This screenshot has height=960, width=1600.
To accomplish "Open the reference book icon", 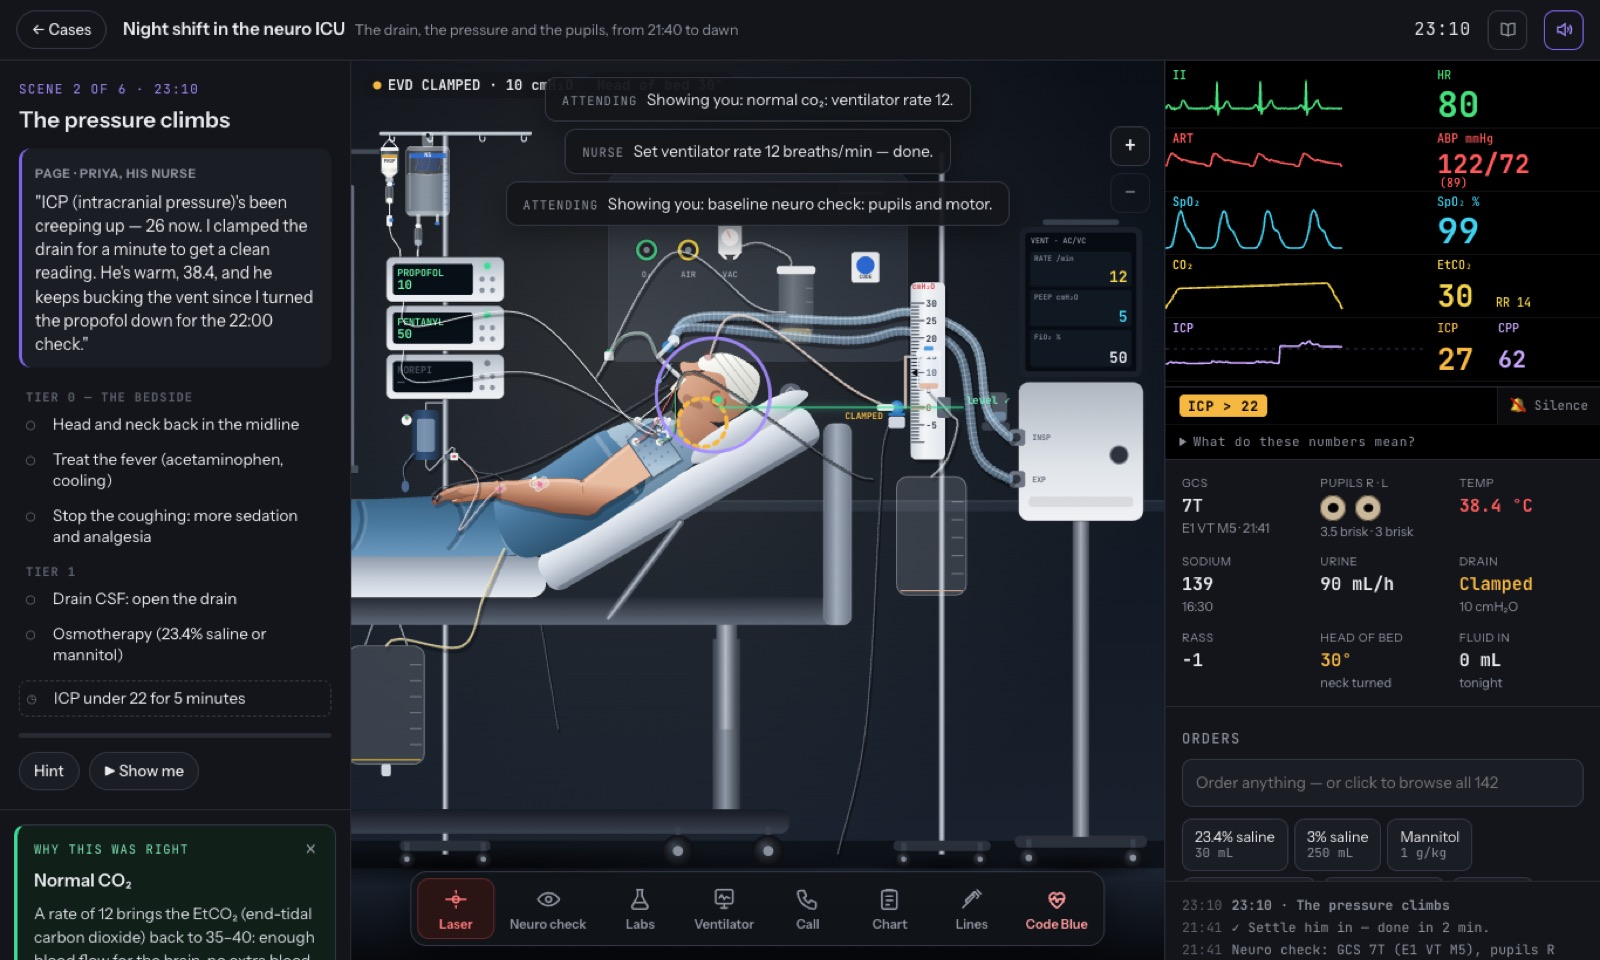I will pyautogui.click(x=1508, y=30).
